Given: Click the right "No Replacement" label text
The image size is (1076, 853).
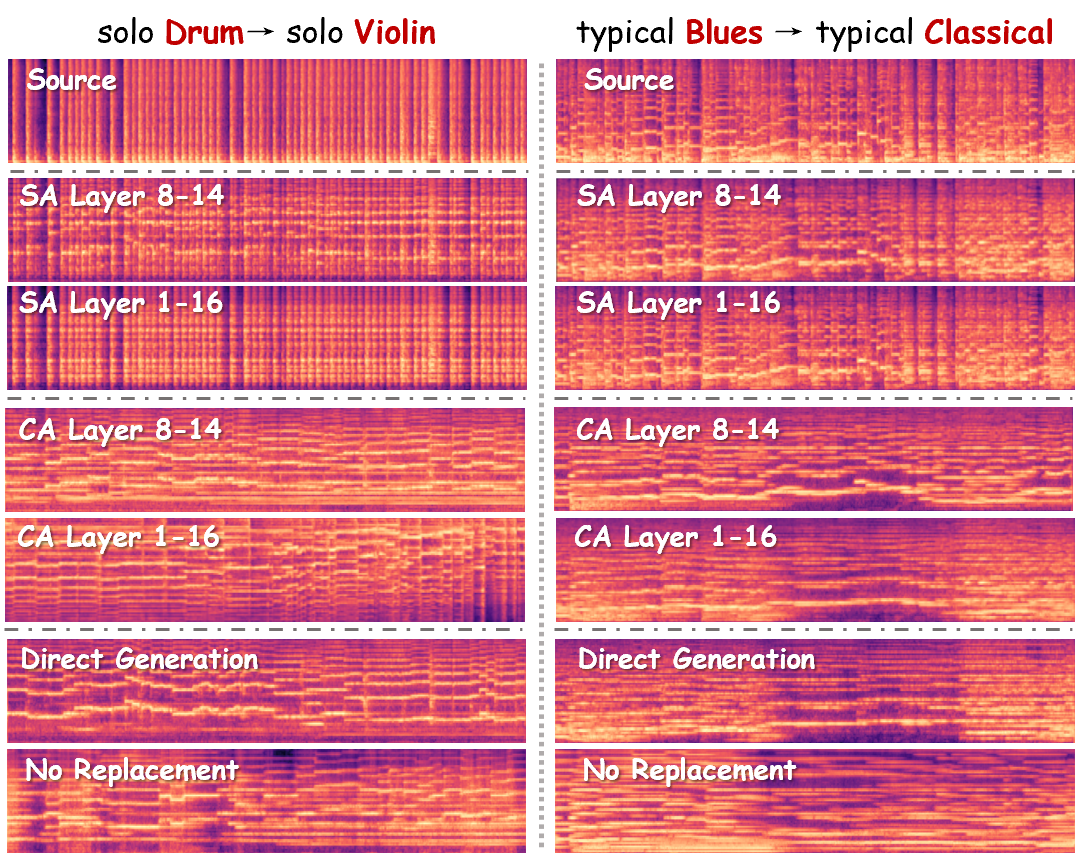Looking at the screenshot, I should pyautogui.click(x=689, y=771).
